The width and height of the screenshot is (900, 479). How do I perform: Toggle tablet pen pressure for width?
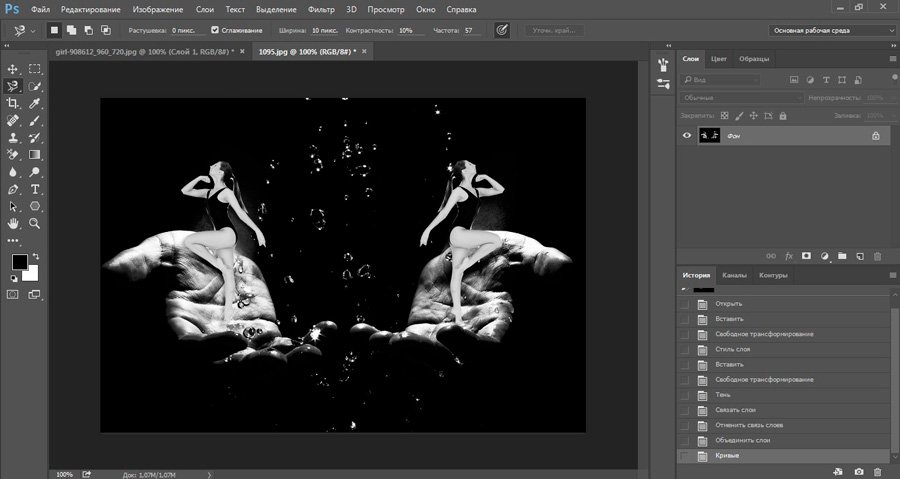click(x=502, y=30)
